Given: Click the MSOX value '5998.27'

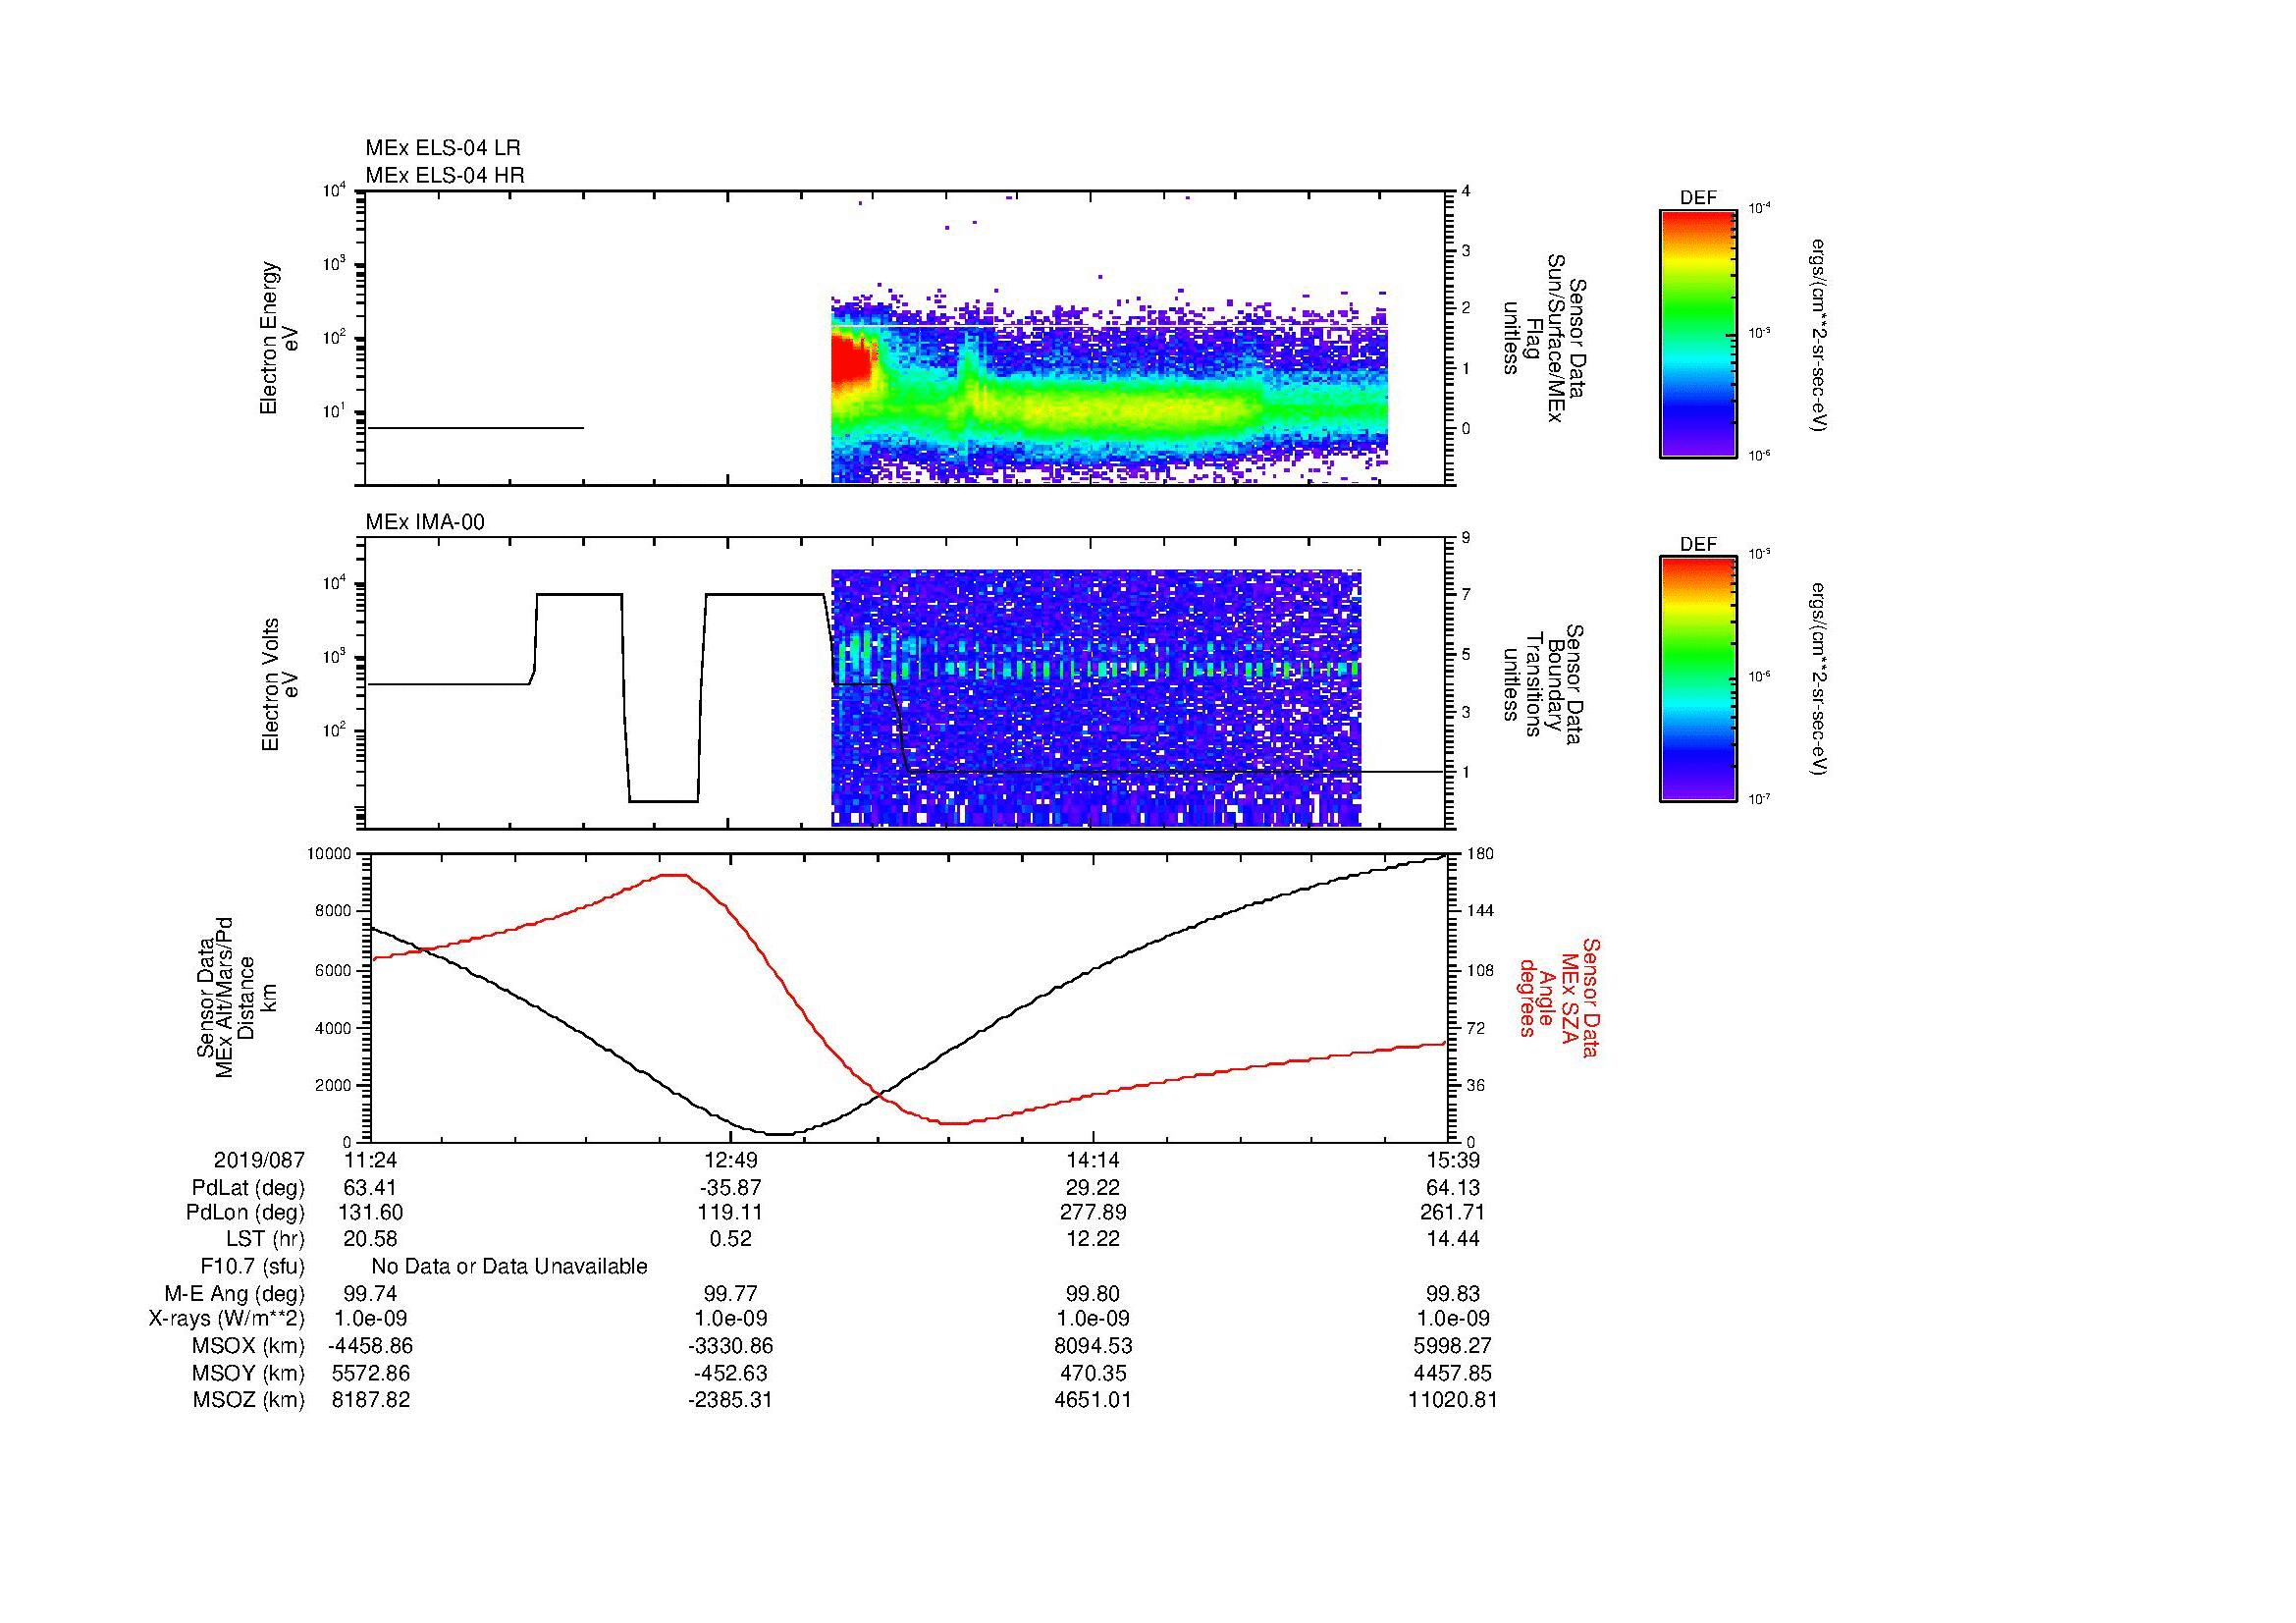Looking at the screenshot, I should point(1455,1346).
